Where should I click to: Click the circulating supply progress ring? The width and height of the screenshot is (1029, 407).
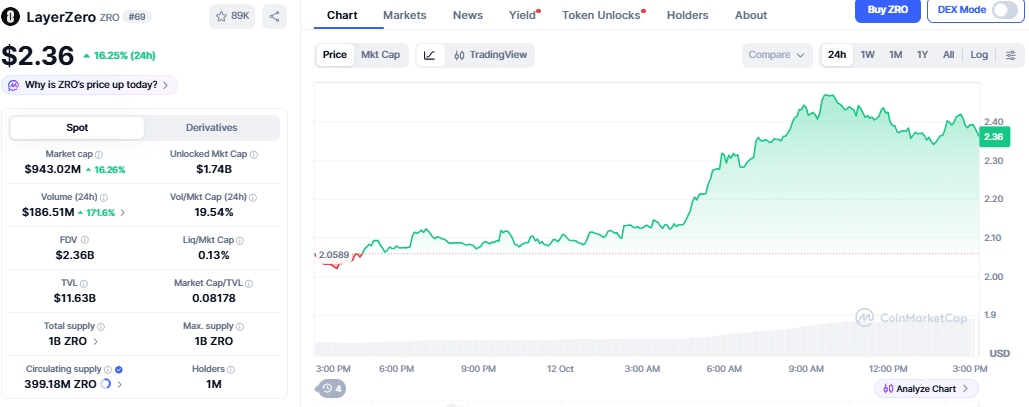point(106,384)
